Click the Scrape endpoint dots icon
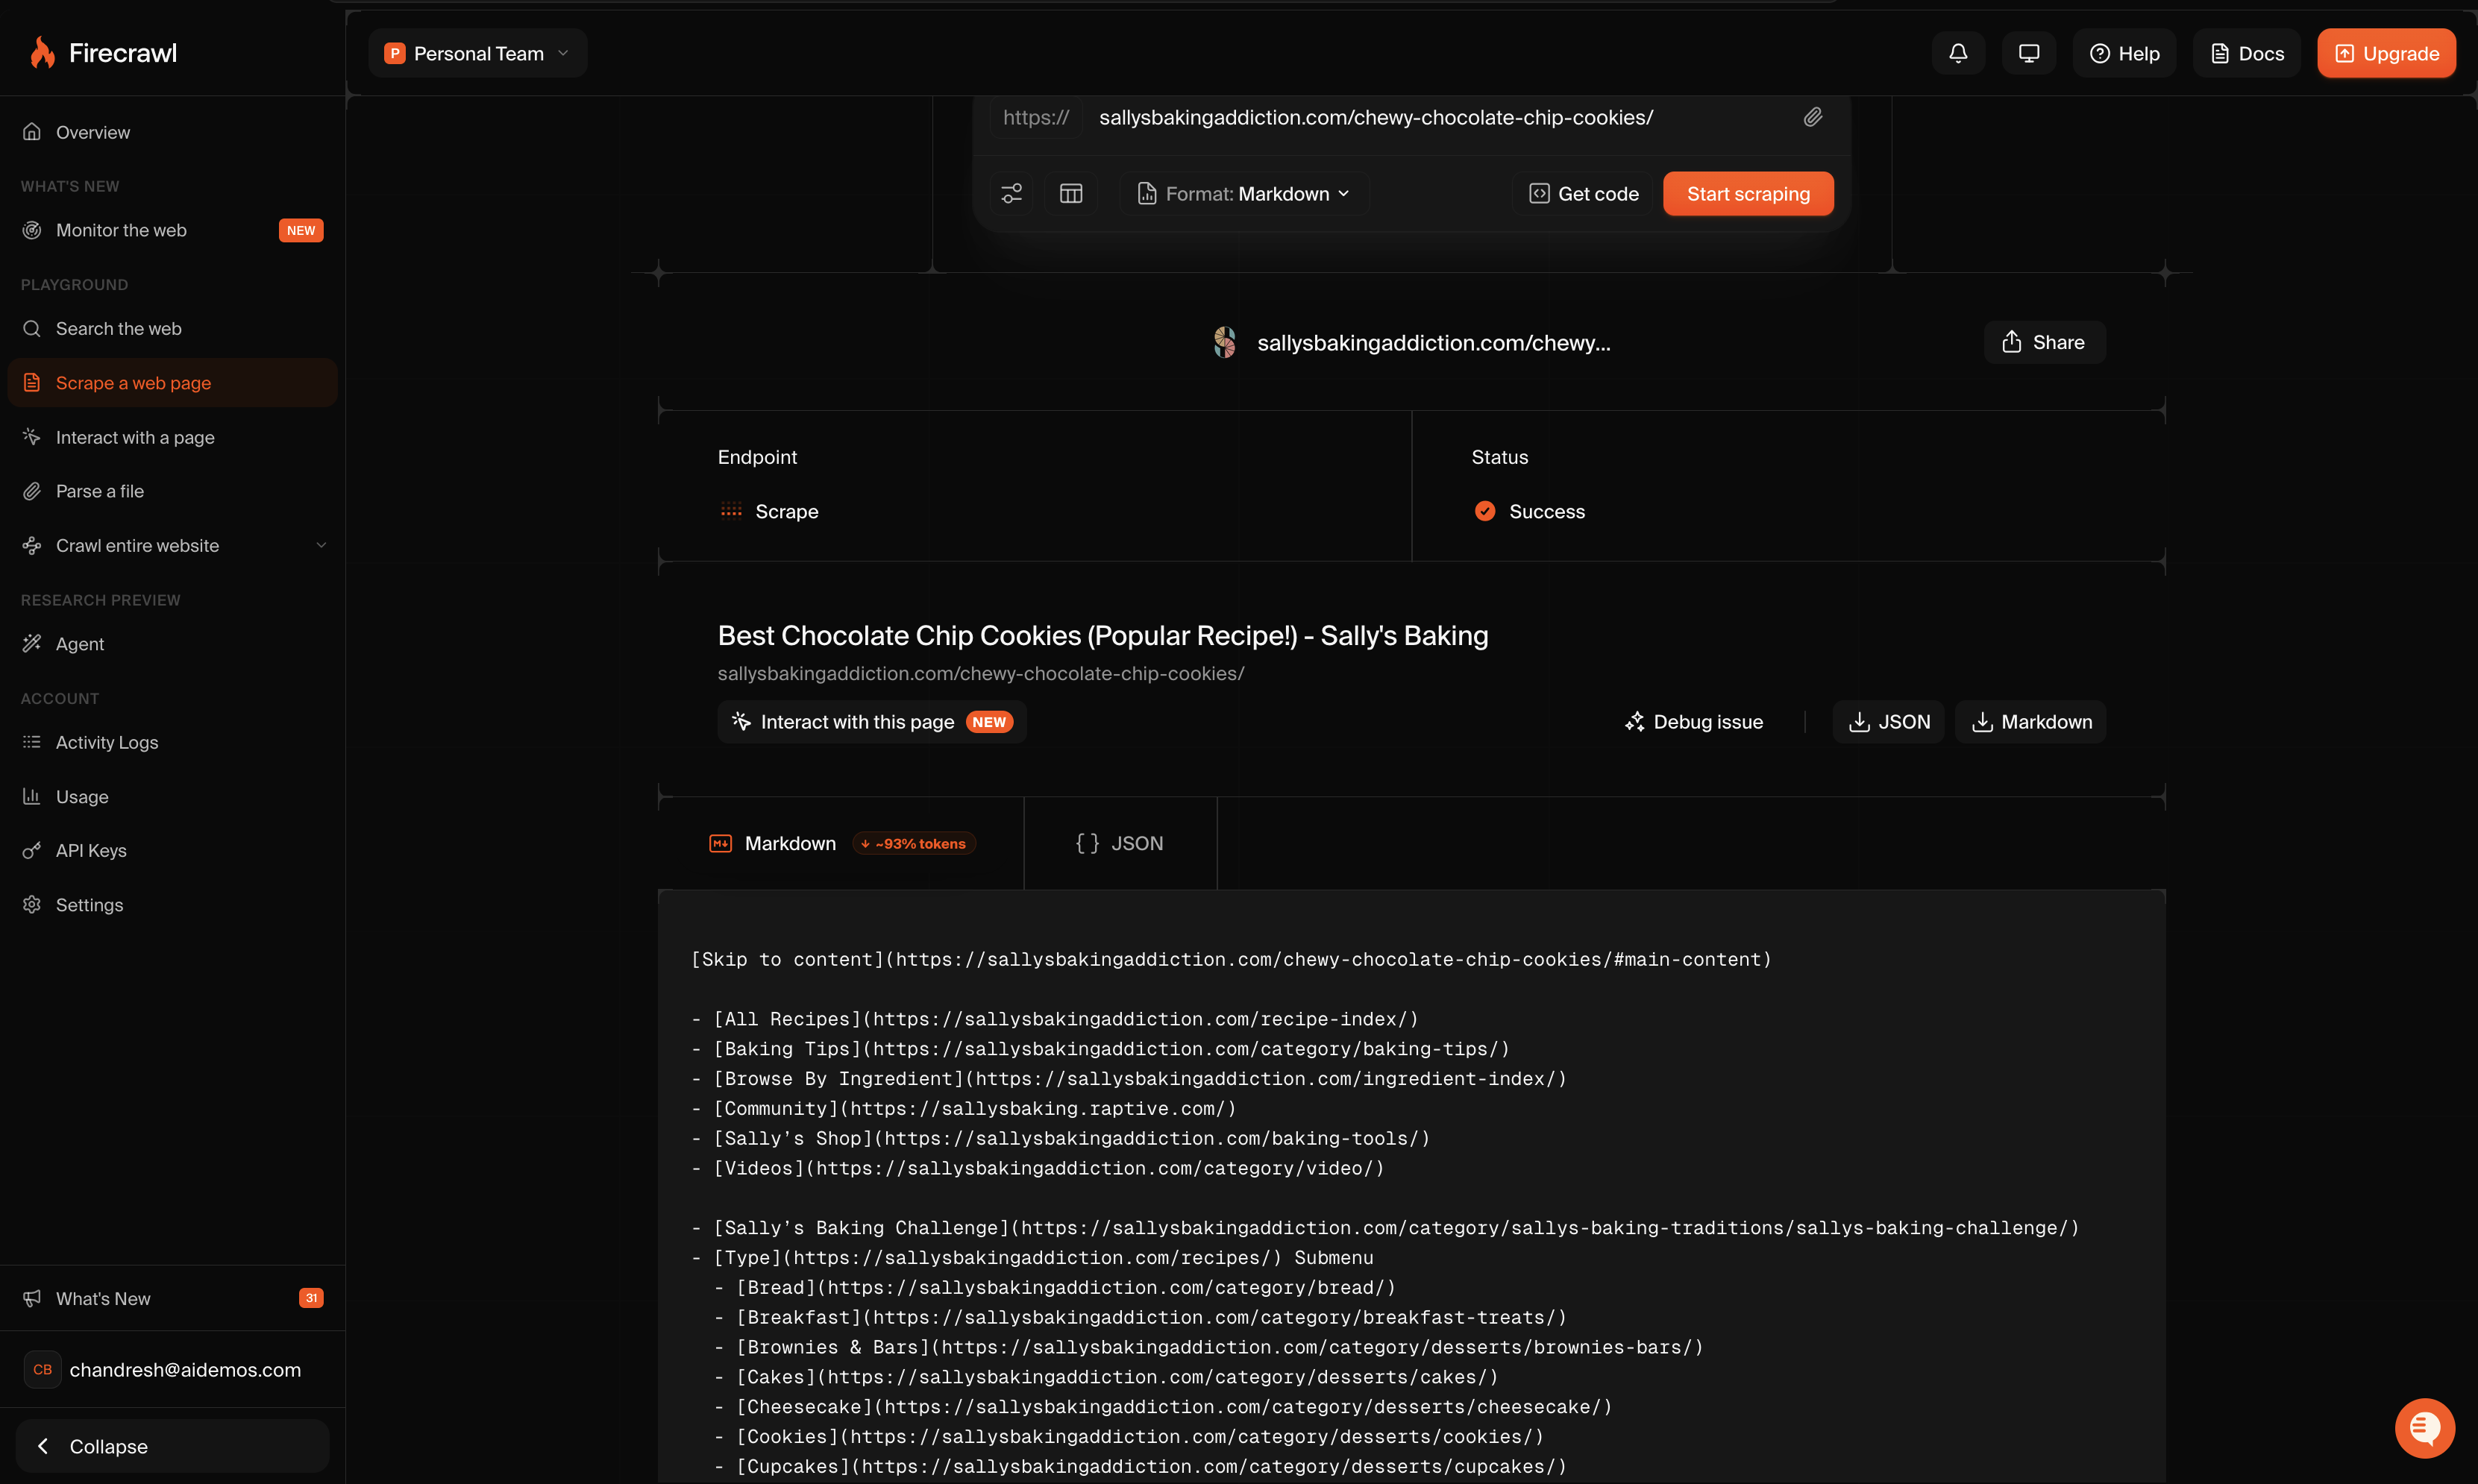 [x=731, y=511]
